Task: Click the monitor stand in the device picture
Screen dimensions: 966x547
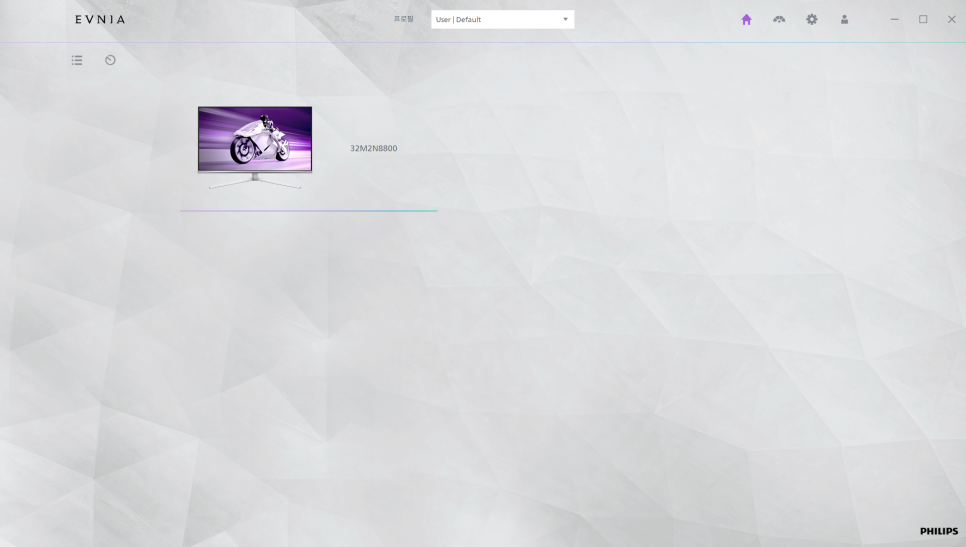Action: coord(255,182)
